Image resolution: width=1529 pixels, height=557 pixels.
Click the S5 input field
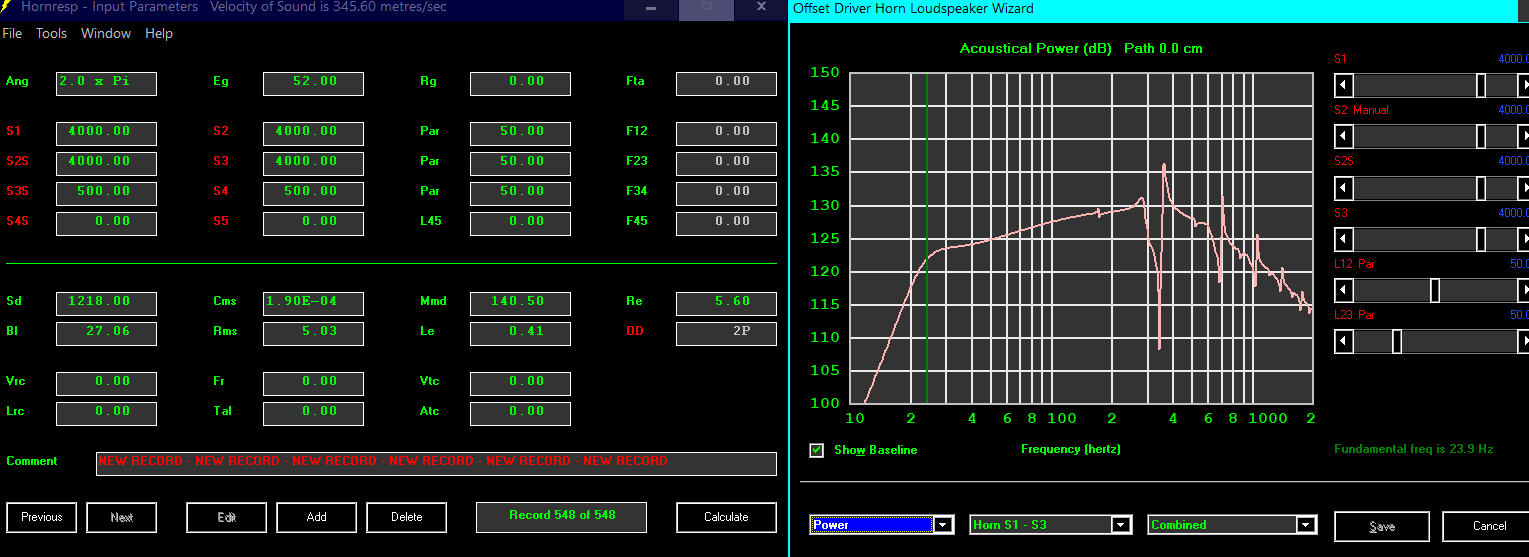313,223
